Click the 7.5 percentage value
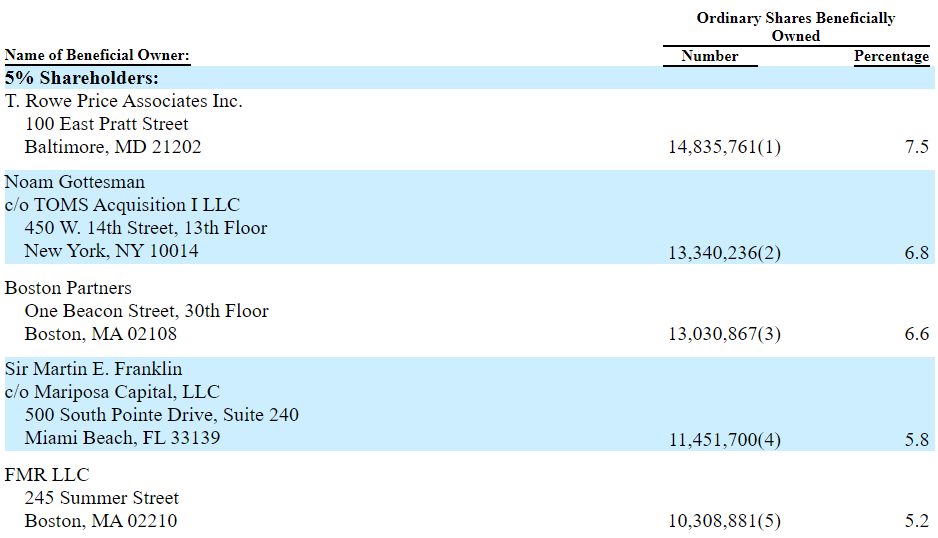The width and height of the screenshot is (938, 538). (916, 147)
